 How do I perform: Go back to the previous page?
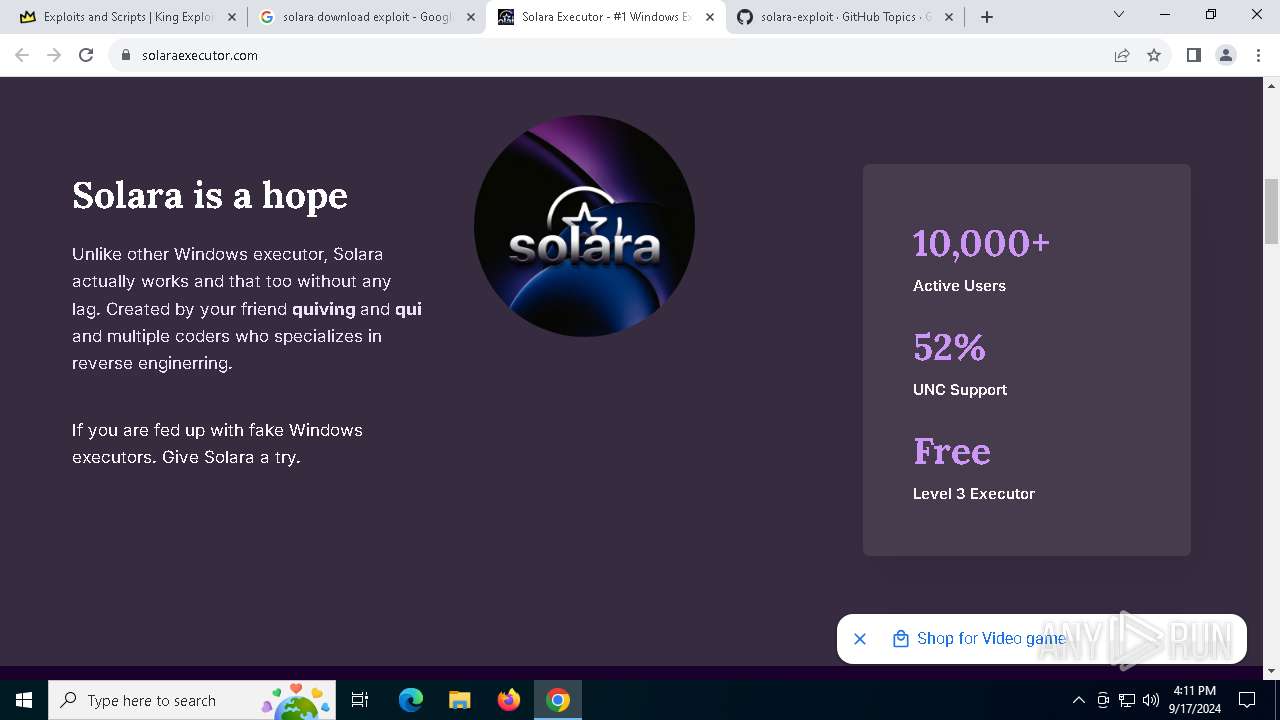coord(22,55)
